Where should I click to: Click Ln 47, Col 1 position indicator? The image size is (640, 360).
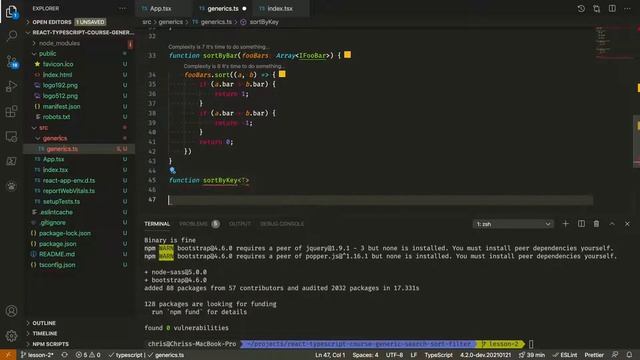(330, 355)
